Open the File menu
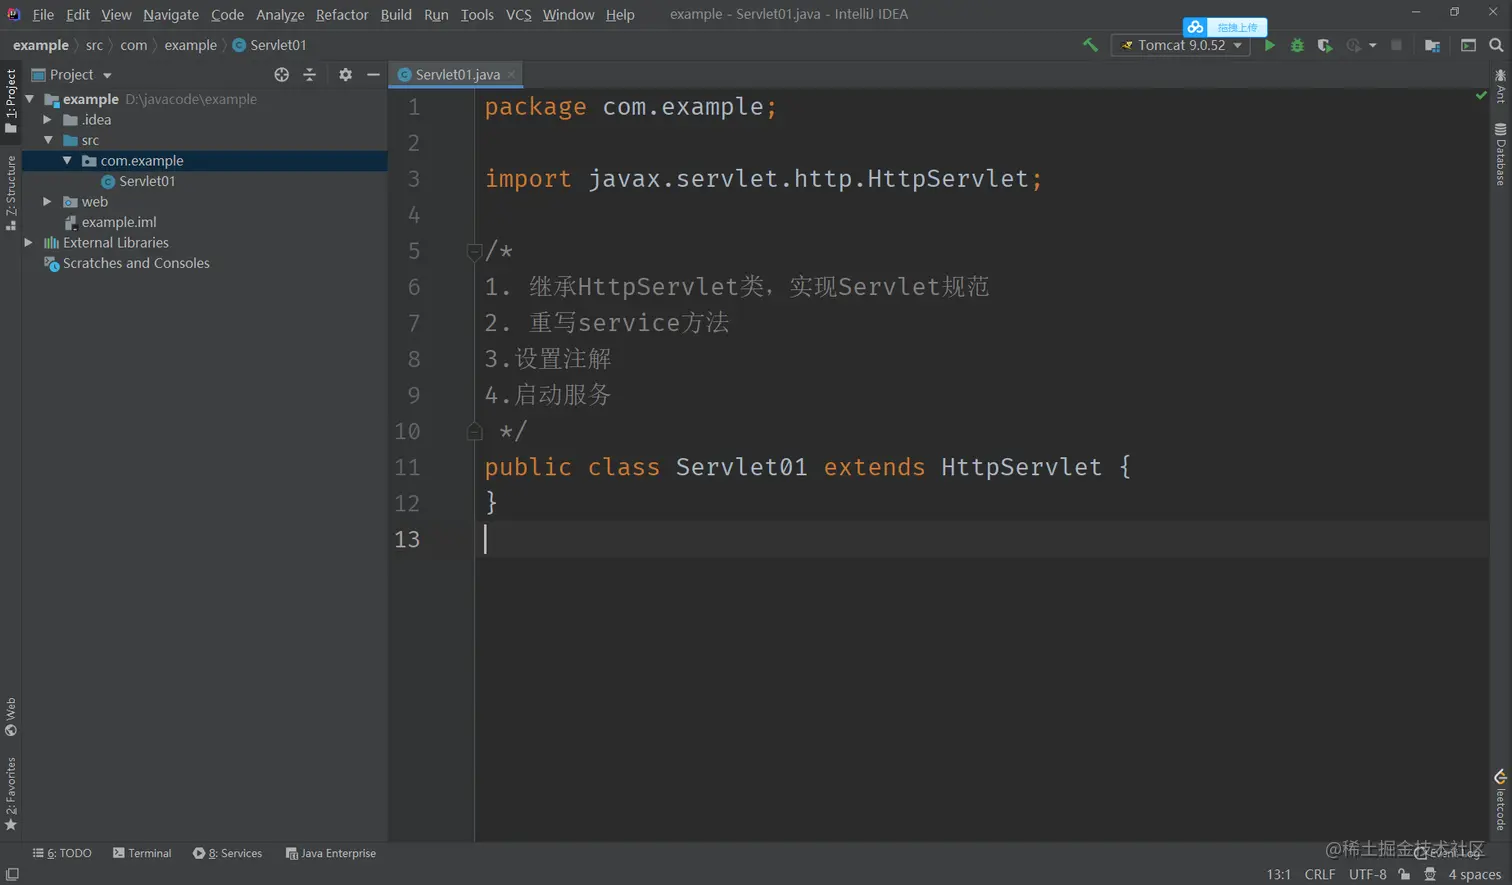This screenshot has height=885, width=1512. [x=43, y=15]
